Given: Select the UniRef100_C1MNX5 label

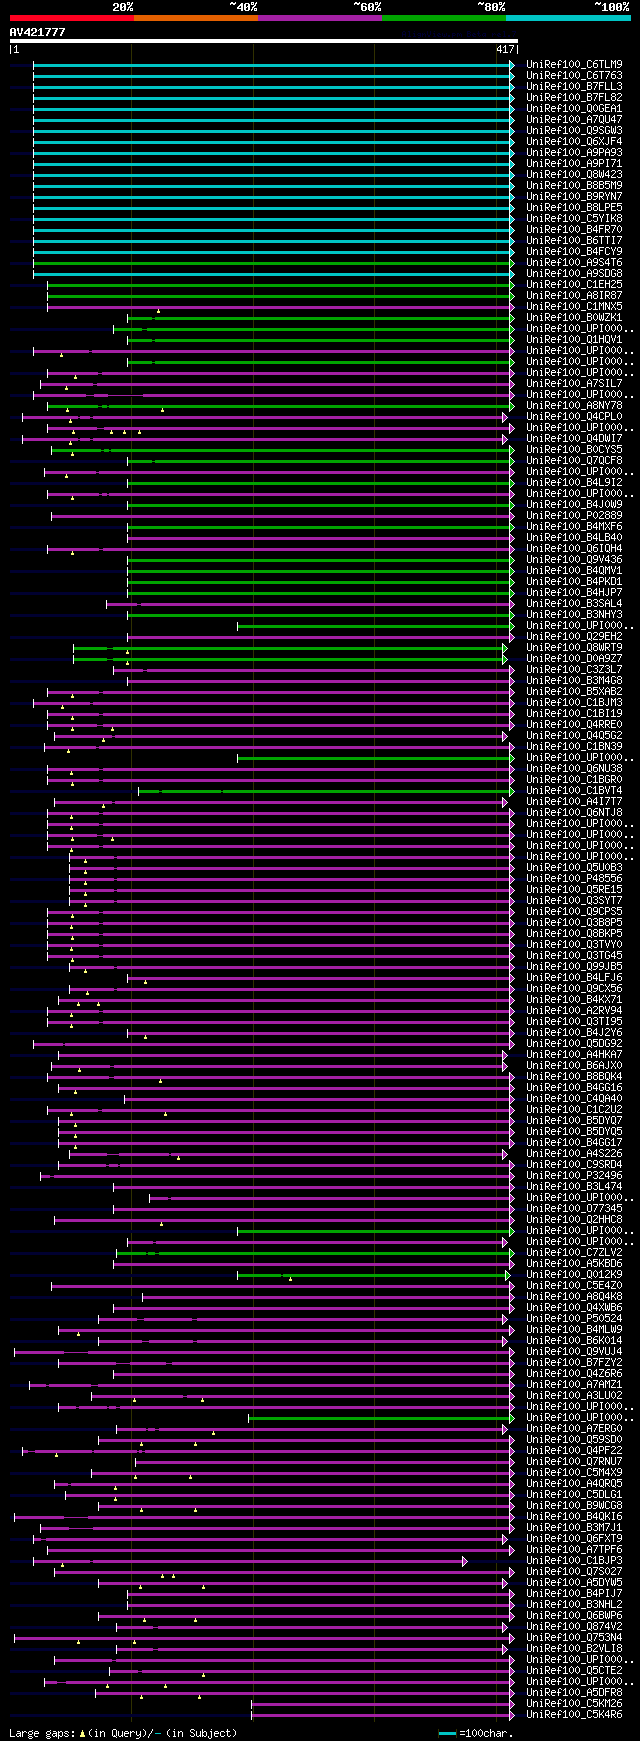Looking at the screenshot, I should coord(574,307).
